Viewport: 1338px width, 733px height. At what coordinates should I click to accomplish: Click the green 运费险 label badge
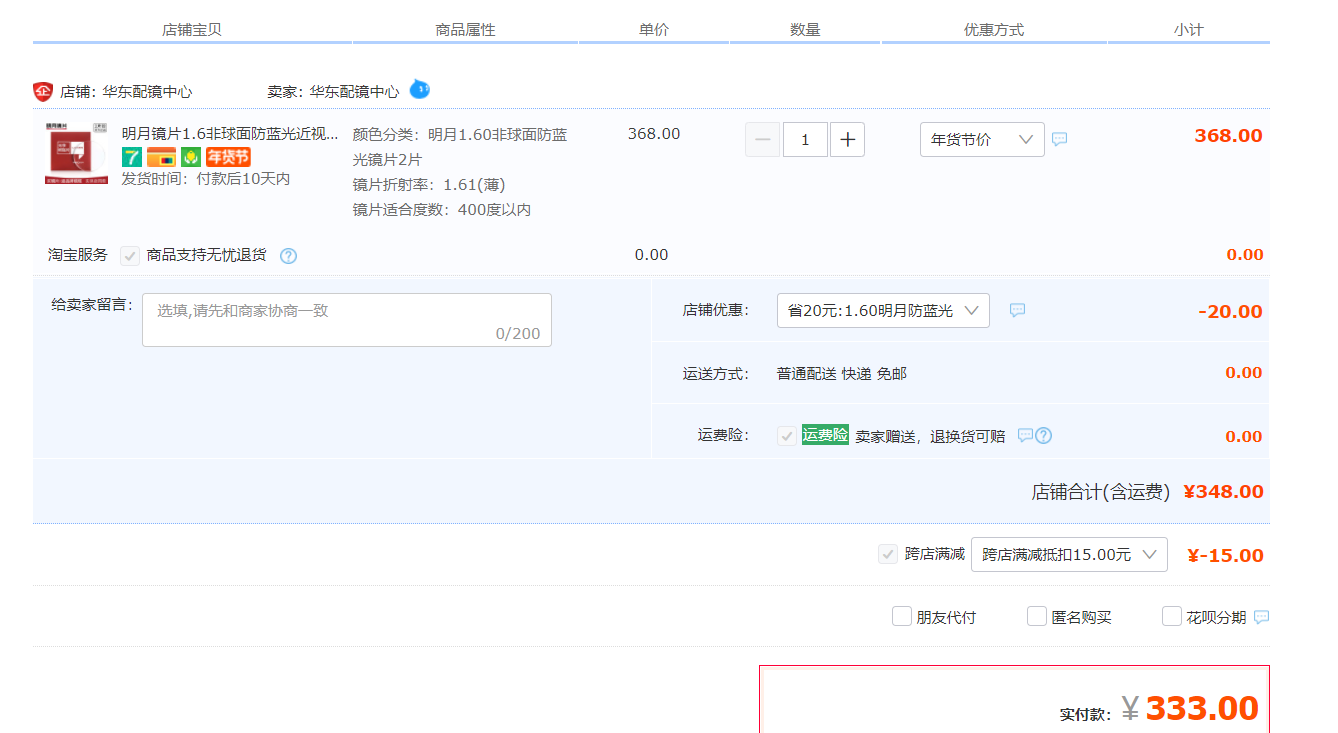tap(825, 435)
